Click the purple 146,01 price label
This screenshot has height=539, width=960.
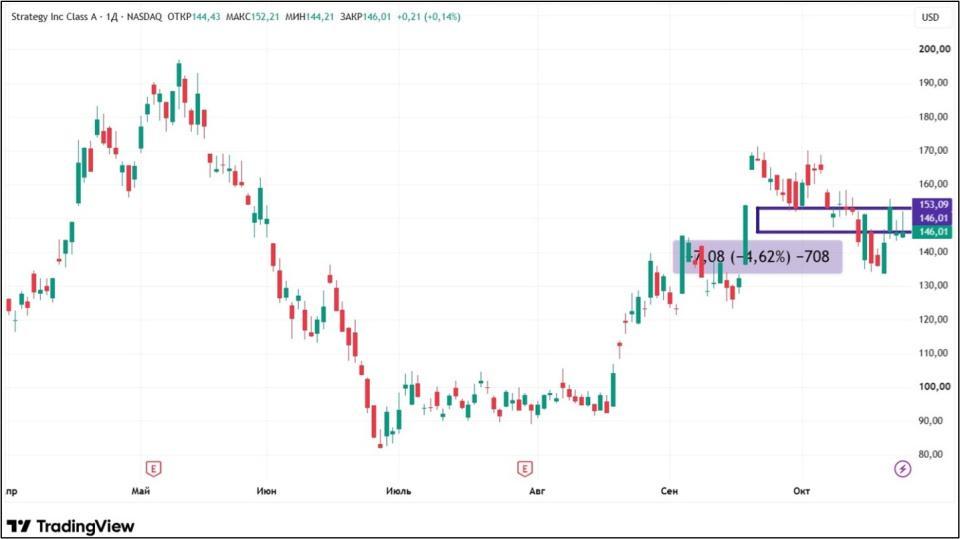point(932,218)
